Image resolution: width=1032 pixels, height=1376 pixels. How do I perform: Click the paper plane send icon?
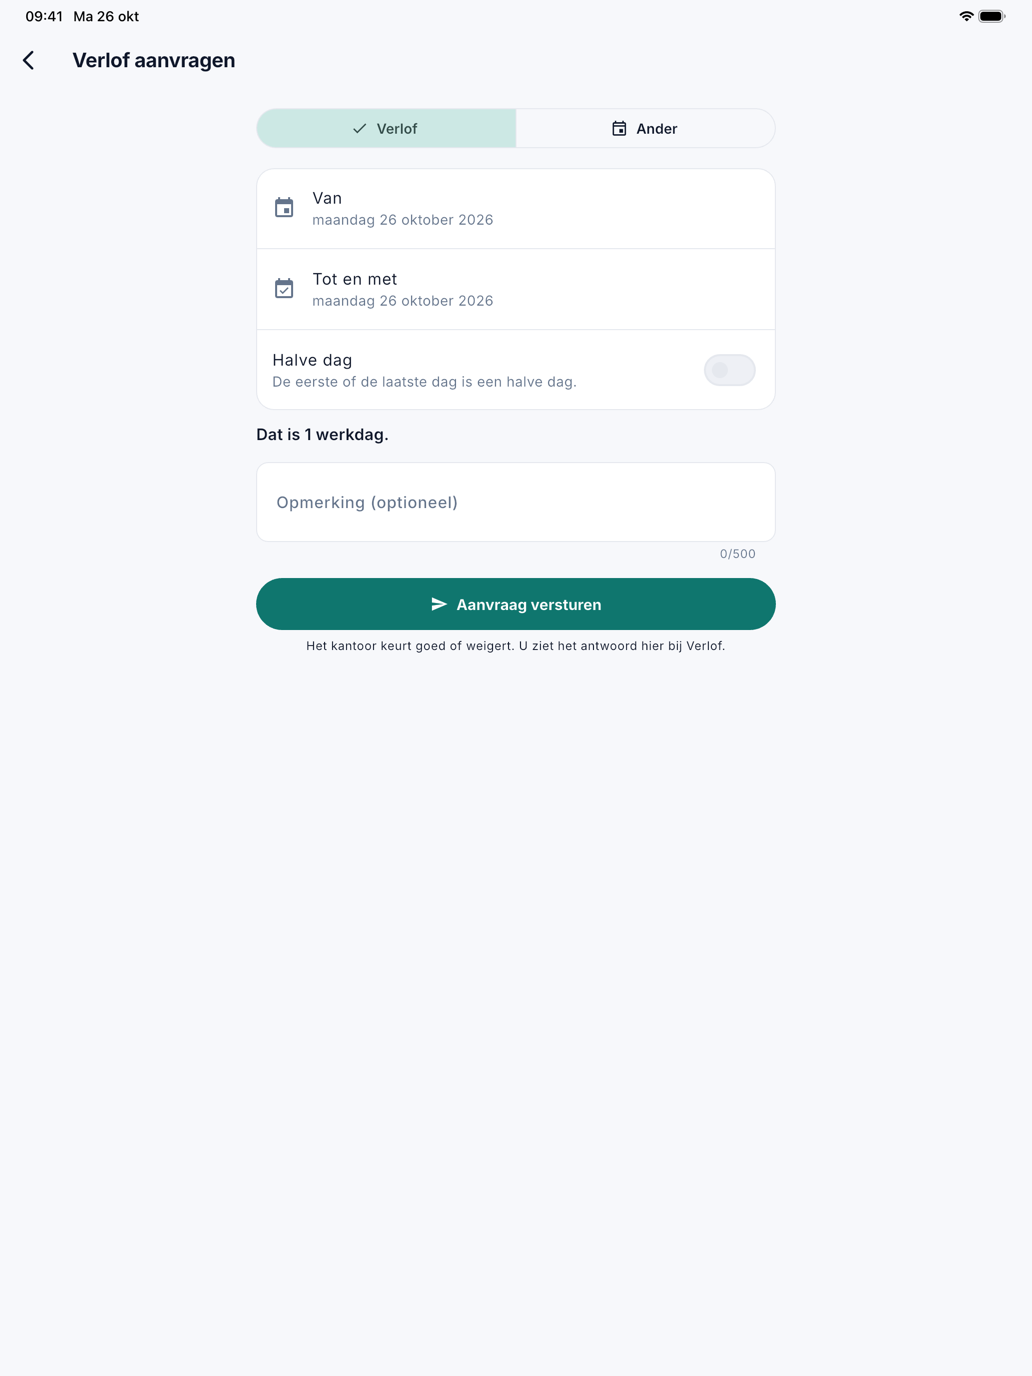(439, 604)
